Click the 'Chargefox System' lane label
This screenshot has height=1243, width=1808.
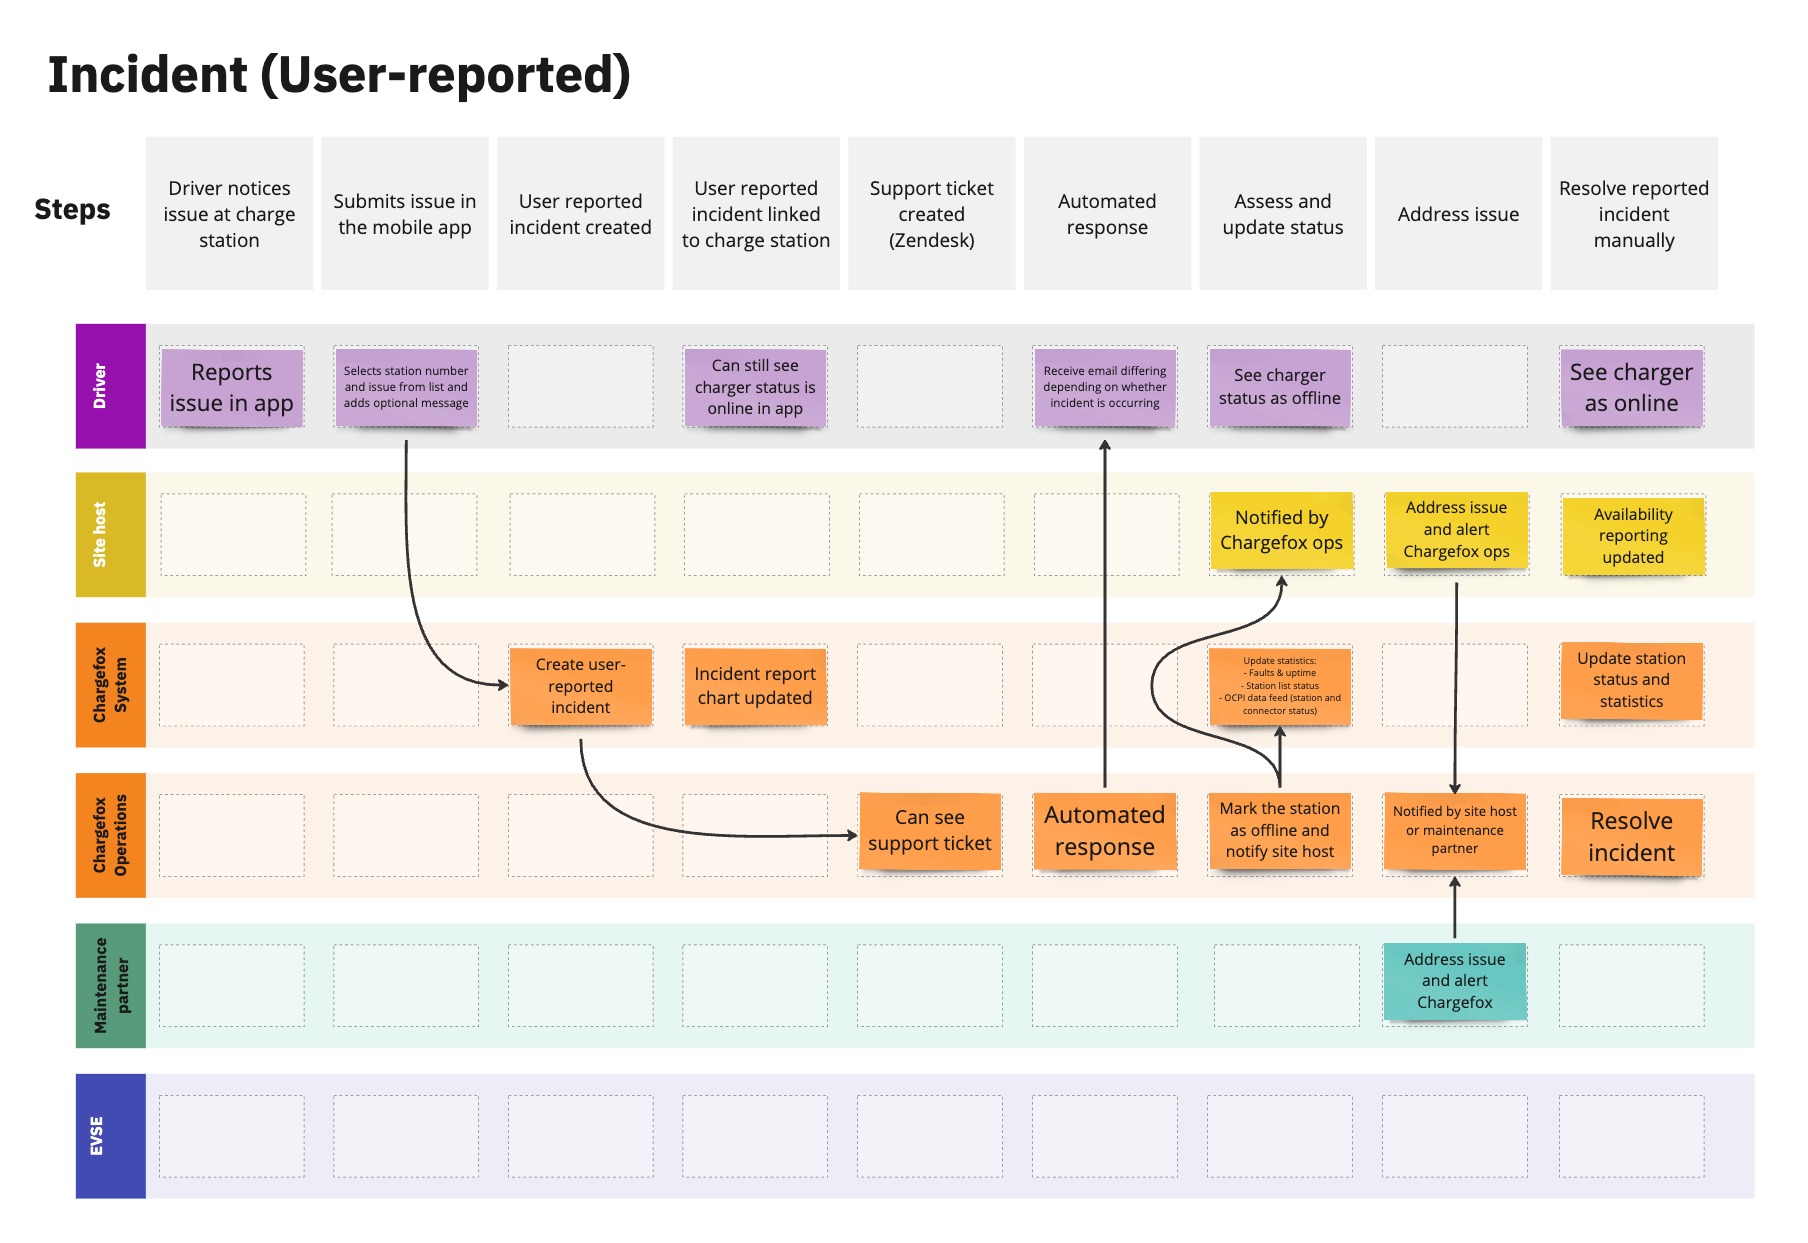click(x=111, y=685)
